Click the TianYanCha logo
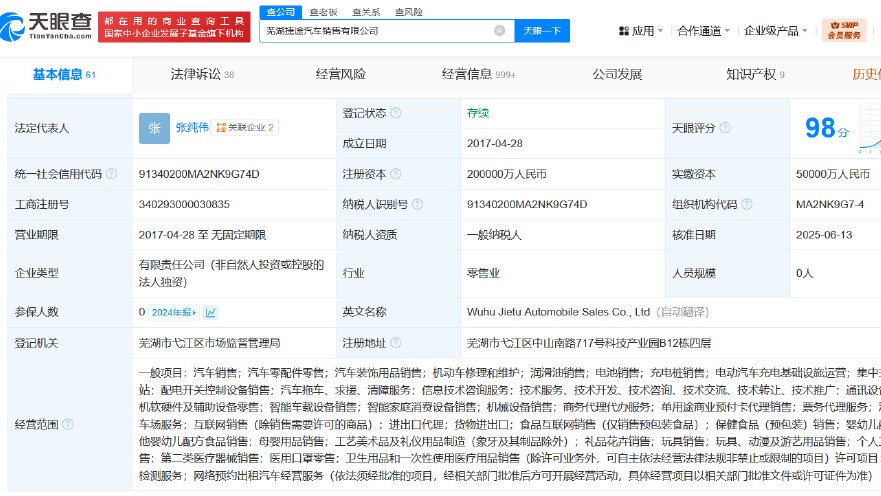Screen dimensions: 881x496 46,26
